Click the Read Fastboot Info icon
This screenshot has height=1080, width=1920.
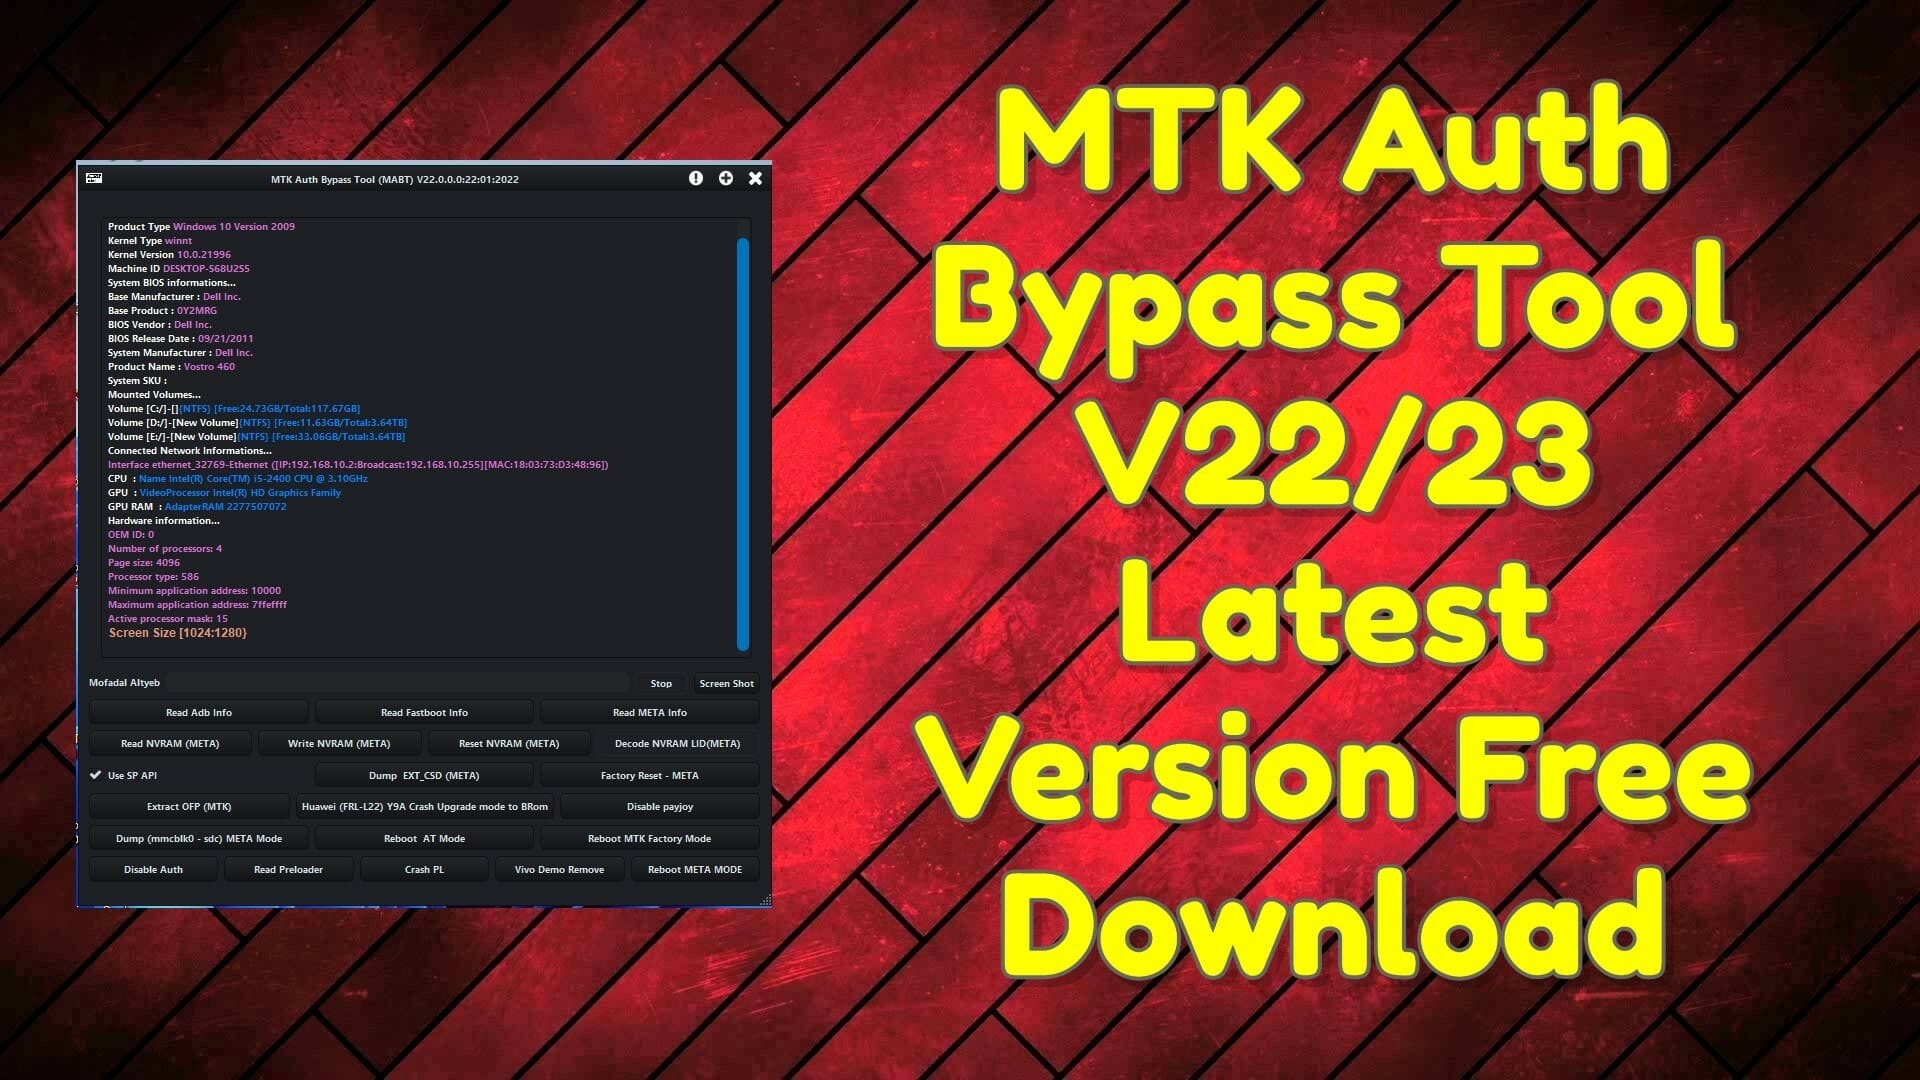point(423,712)
